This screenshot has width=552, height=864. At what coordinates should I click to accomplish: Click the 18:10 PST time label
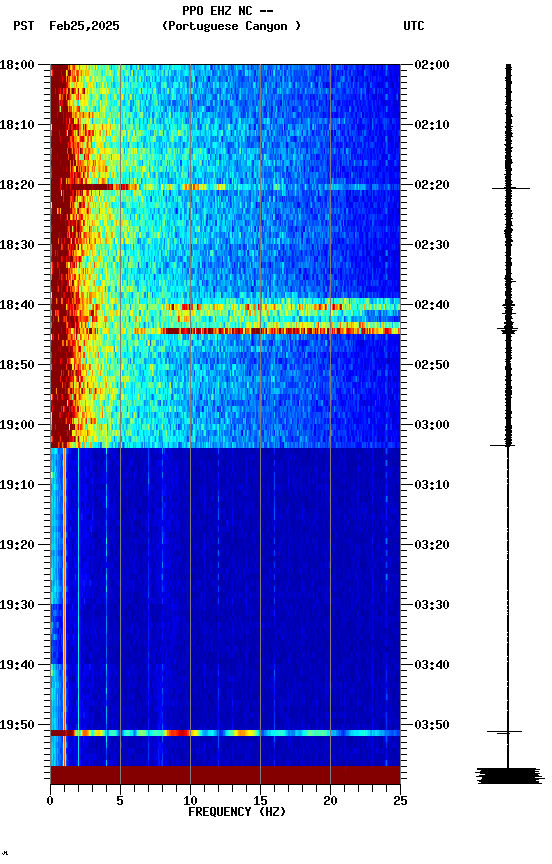(17, 125)
